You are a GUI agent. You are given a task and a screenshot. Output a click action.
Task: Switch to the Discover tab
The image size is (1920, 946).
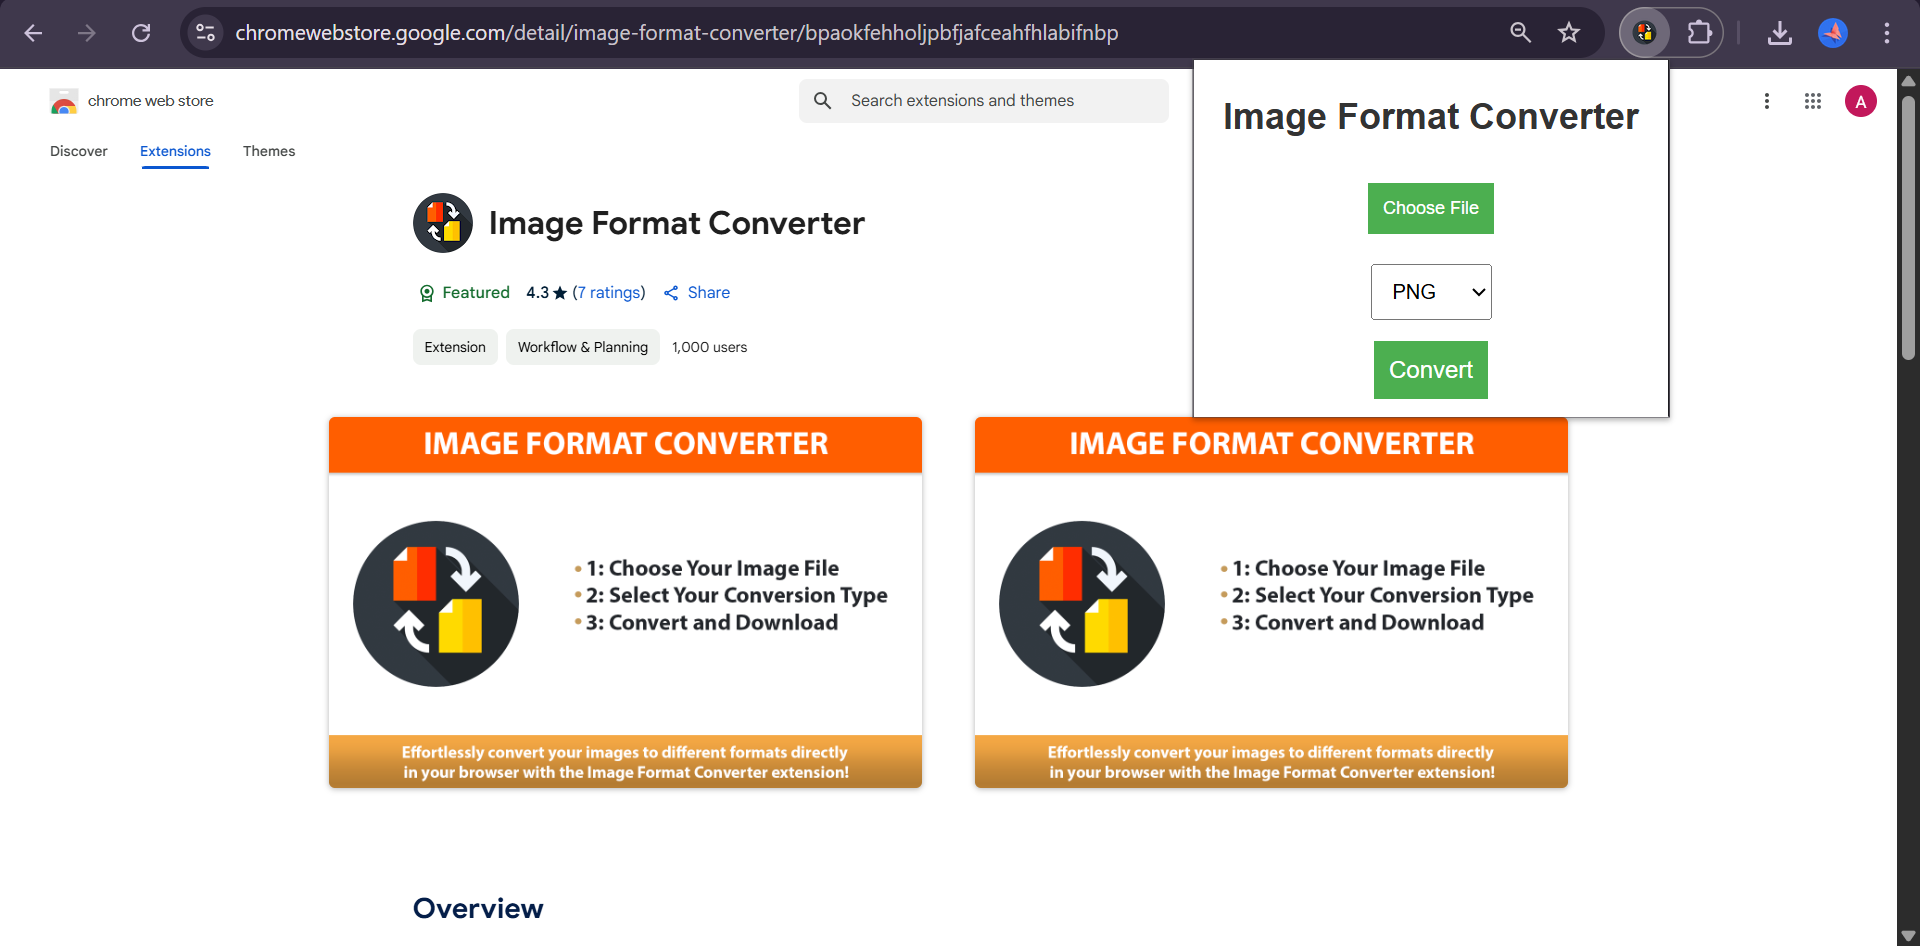click(78, 151)
